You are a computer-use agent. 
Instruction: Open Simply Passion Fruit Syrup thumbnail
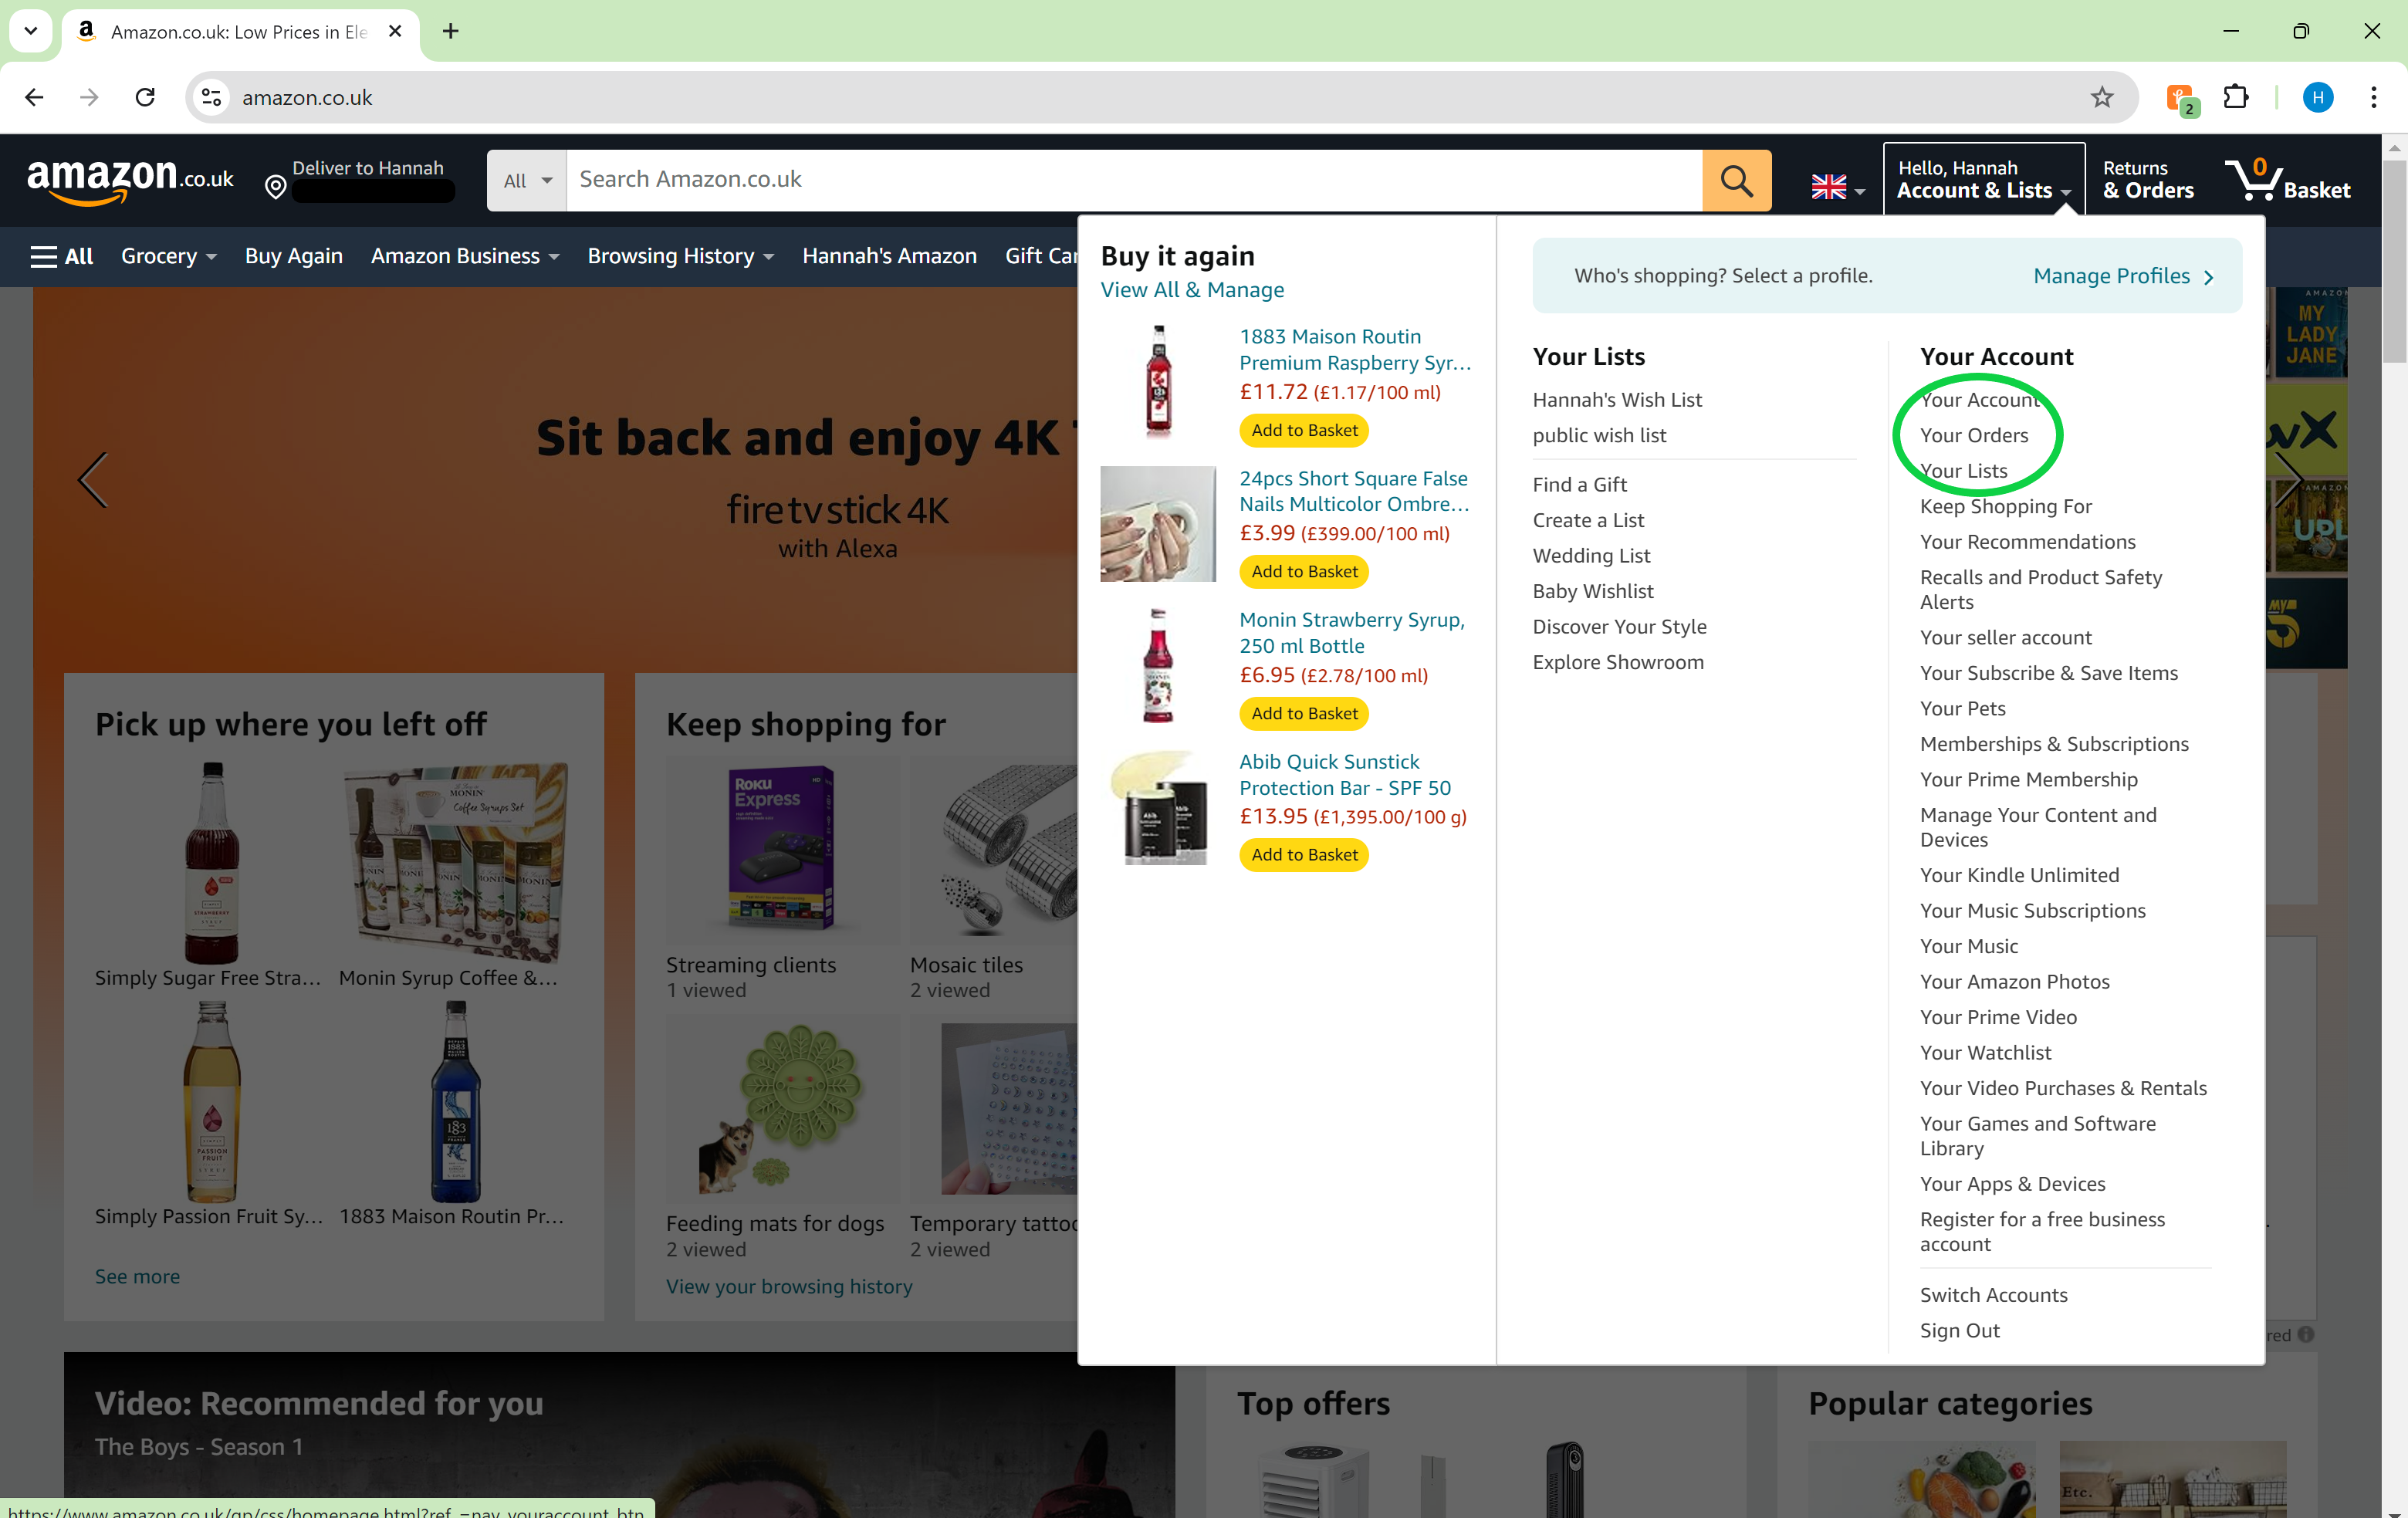point(212,1102)
